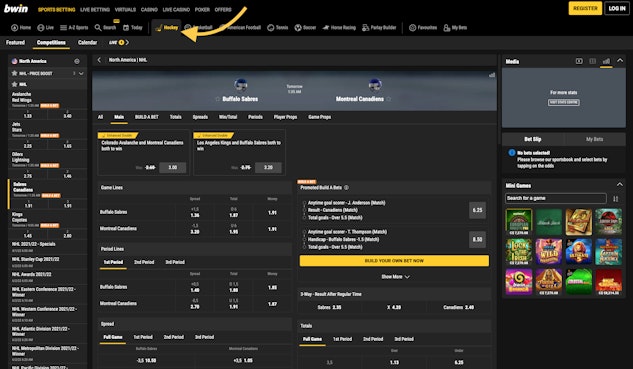The image size is (633, 369).
Task: Favourite the NHL - Price Boost league
Action: (15, 73)
